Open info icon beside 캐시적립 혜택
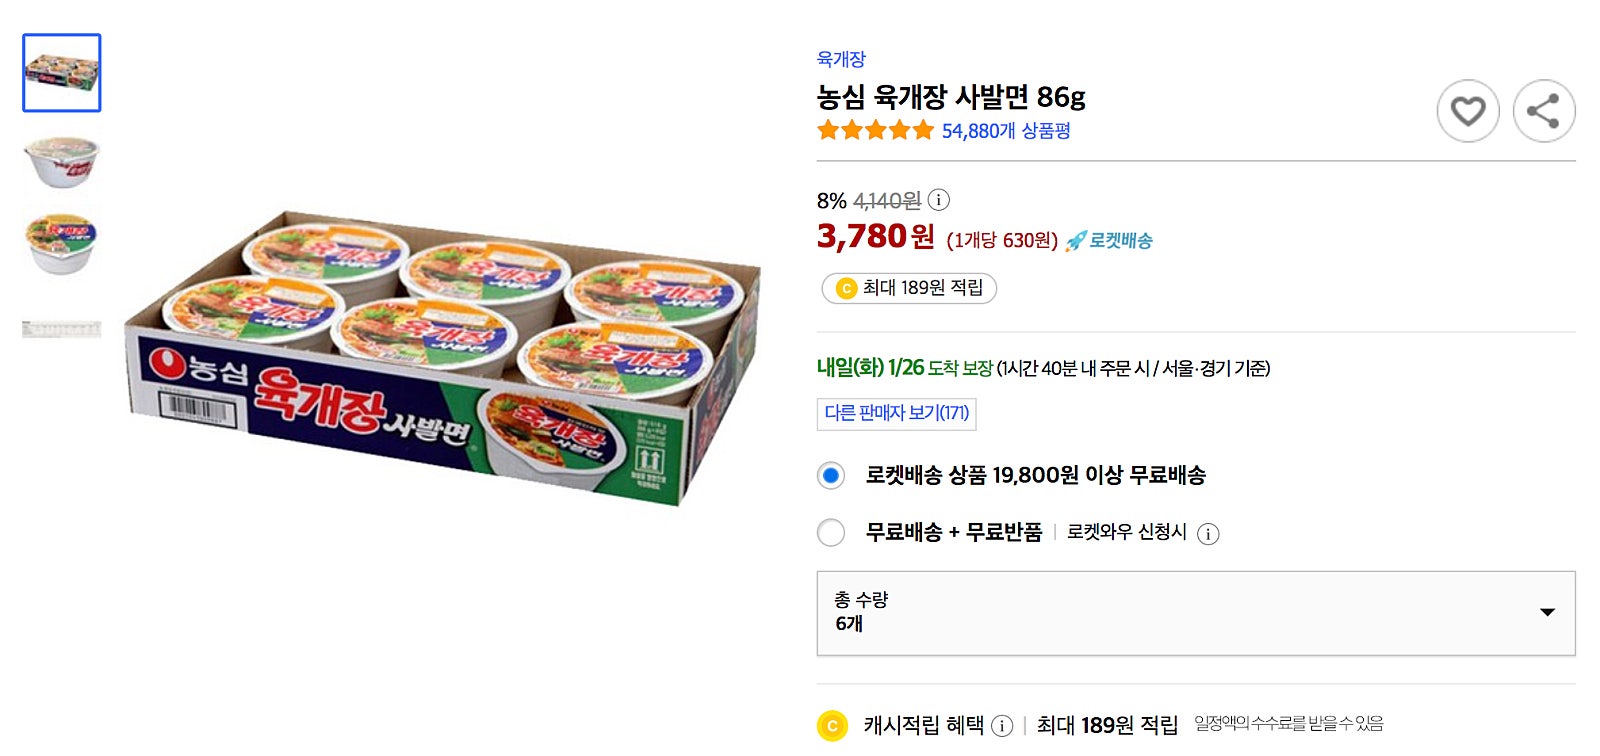This screenshot has width=1600, height=756. (x=1002, y=726)
